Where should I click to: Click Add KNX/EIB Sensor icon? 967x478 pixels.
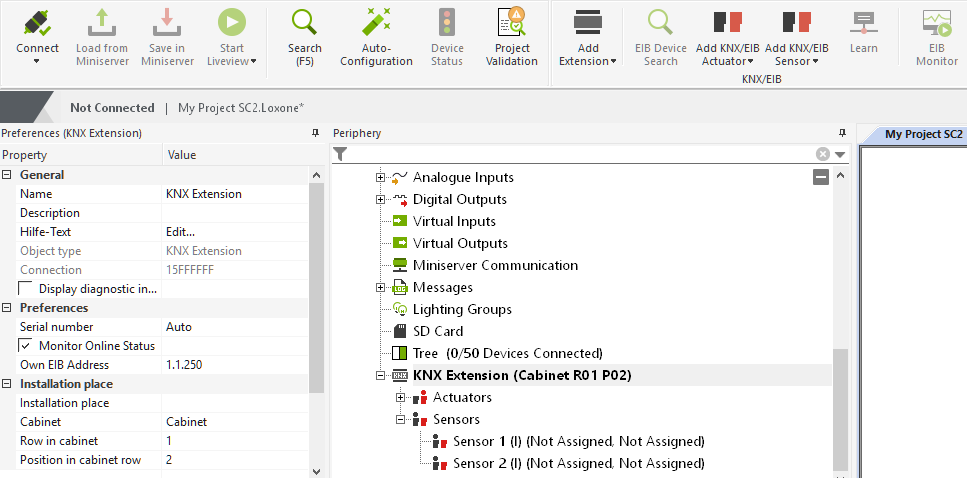click(x=797, y=22)
